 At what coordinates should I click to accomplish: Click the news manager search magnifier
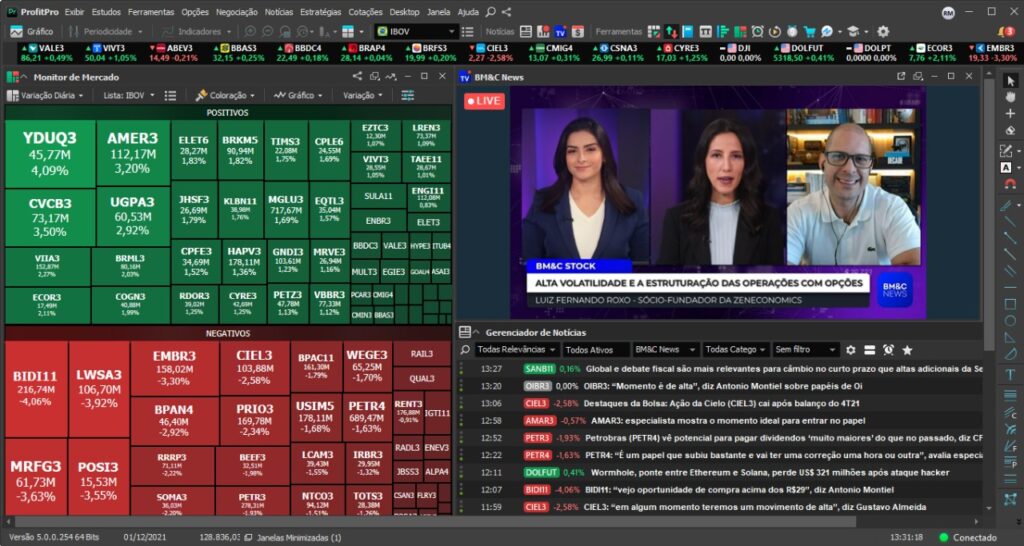pos(465,350)
